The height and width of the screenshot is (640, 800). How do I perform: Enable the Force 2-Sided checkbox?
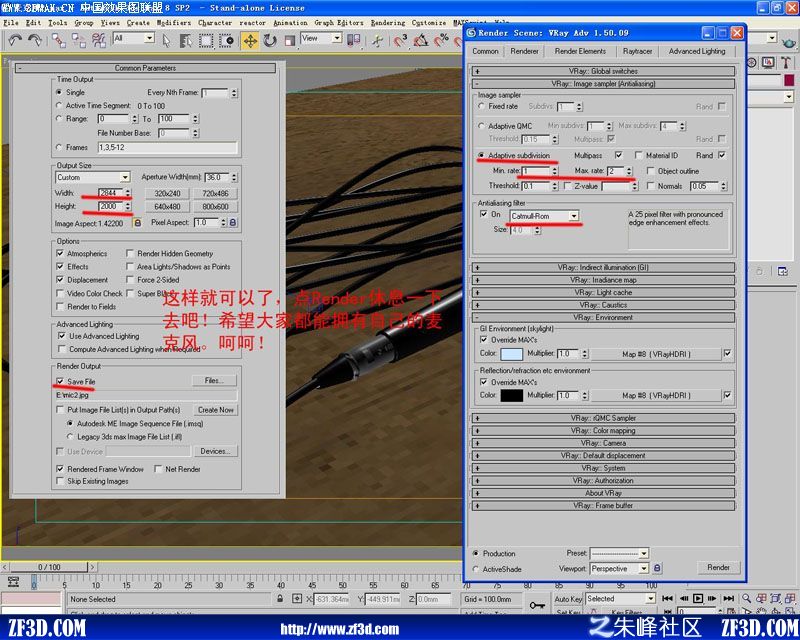pyautogui.click(x=130, y=280)
